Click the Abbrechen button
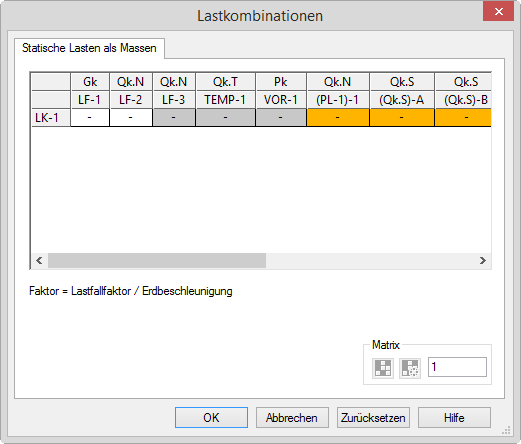The height and width of the screenshot is (444, 521). point(292,417)
